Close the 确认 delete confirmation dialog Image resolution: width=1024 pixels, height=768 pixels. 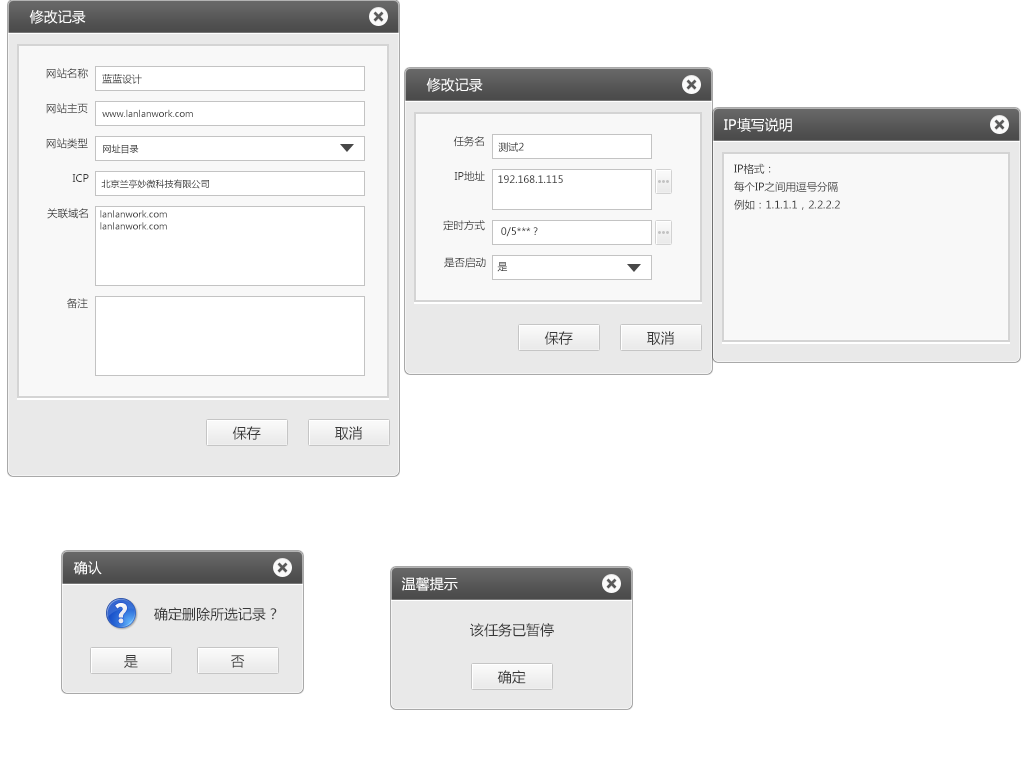pos(282,567)
